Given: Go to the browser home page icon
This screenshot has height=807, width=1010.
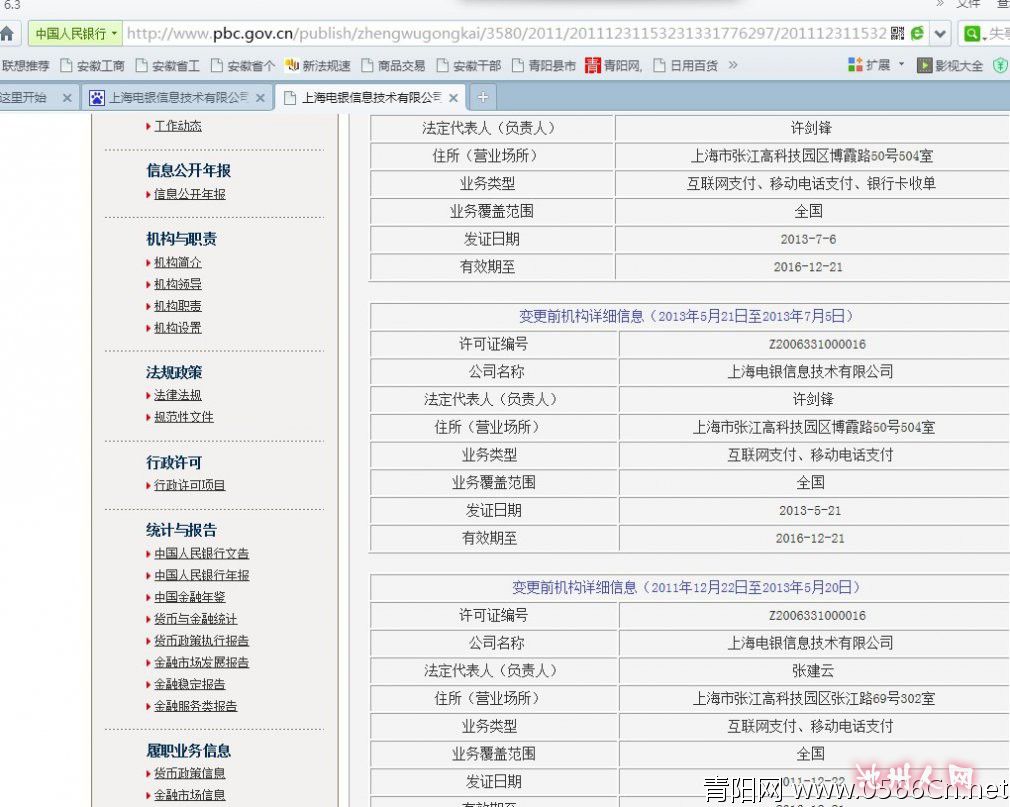Looking at the screenshot, I should [6, 33].
